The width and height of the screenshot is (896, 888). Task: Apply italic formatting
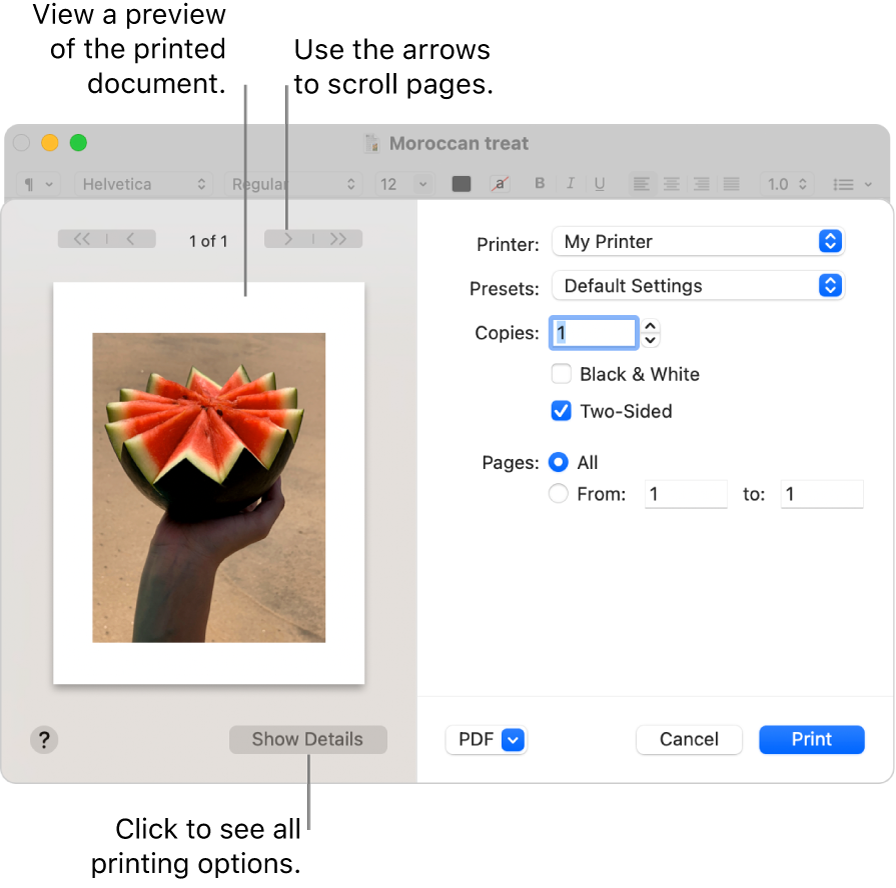coord(570,184)
